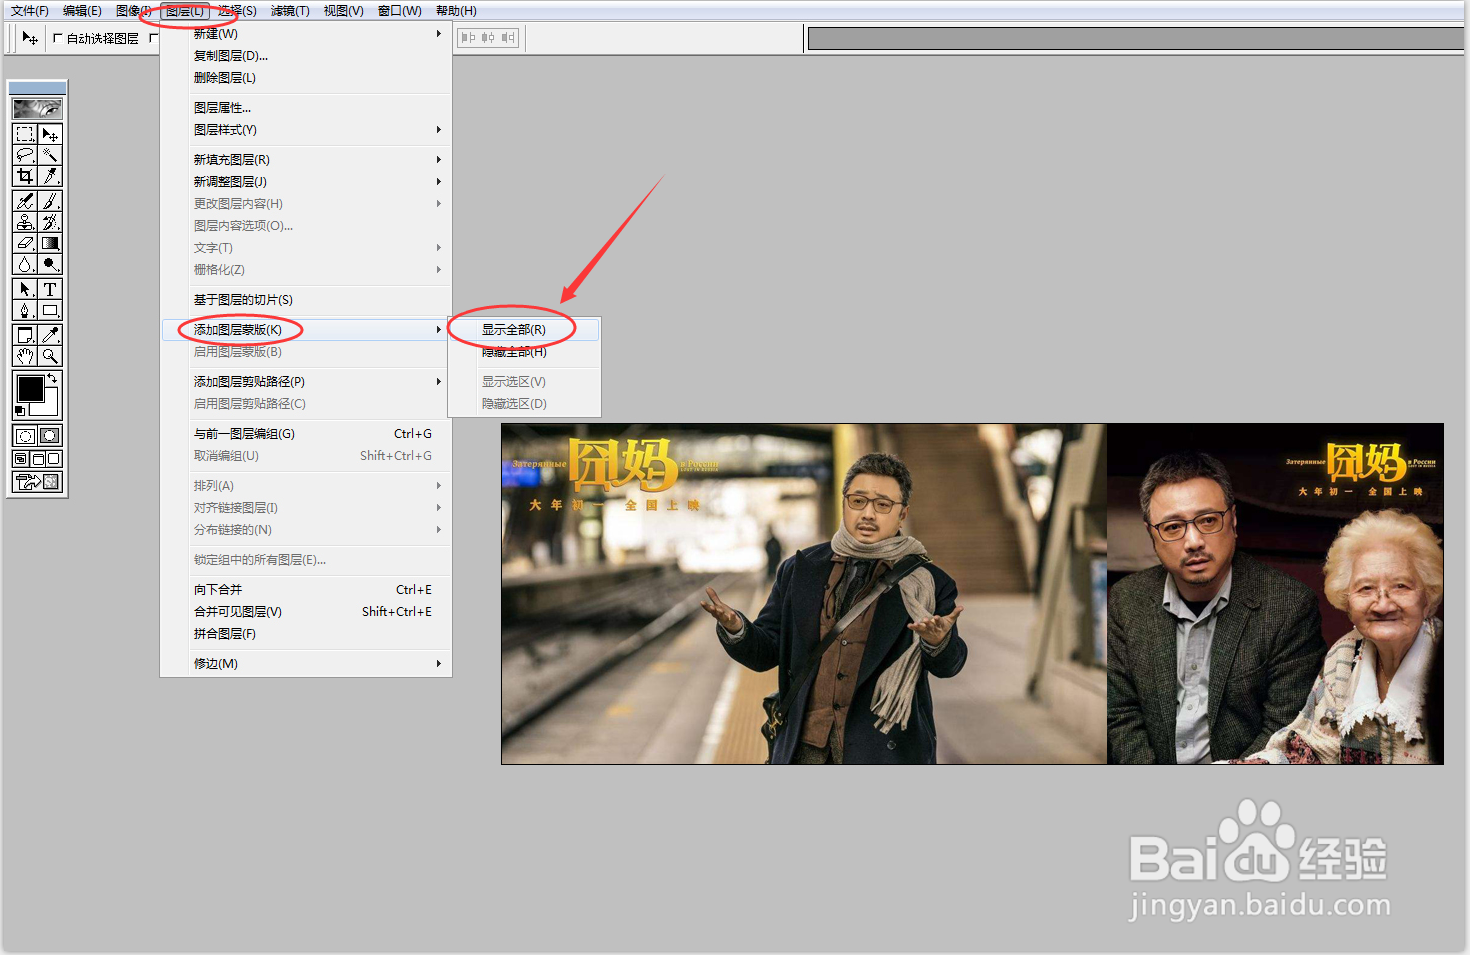Screen dimensions: 1470x955
Task: Select the Slice tool
Action: [x=50, y=176]
